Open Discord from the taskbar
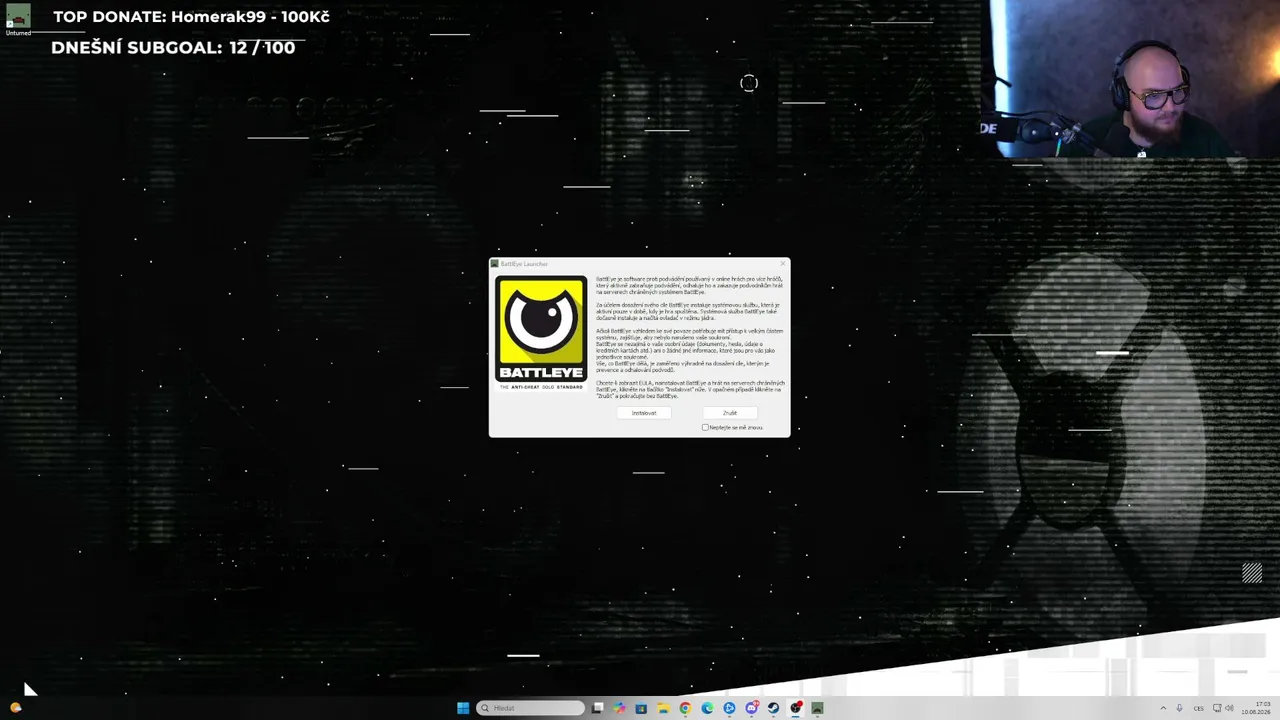Screen dimensions: 1280x720 click(751, 708)
